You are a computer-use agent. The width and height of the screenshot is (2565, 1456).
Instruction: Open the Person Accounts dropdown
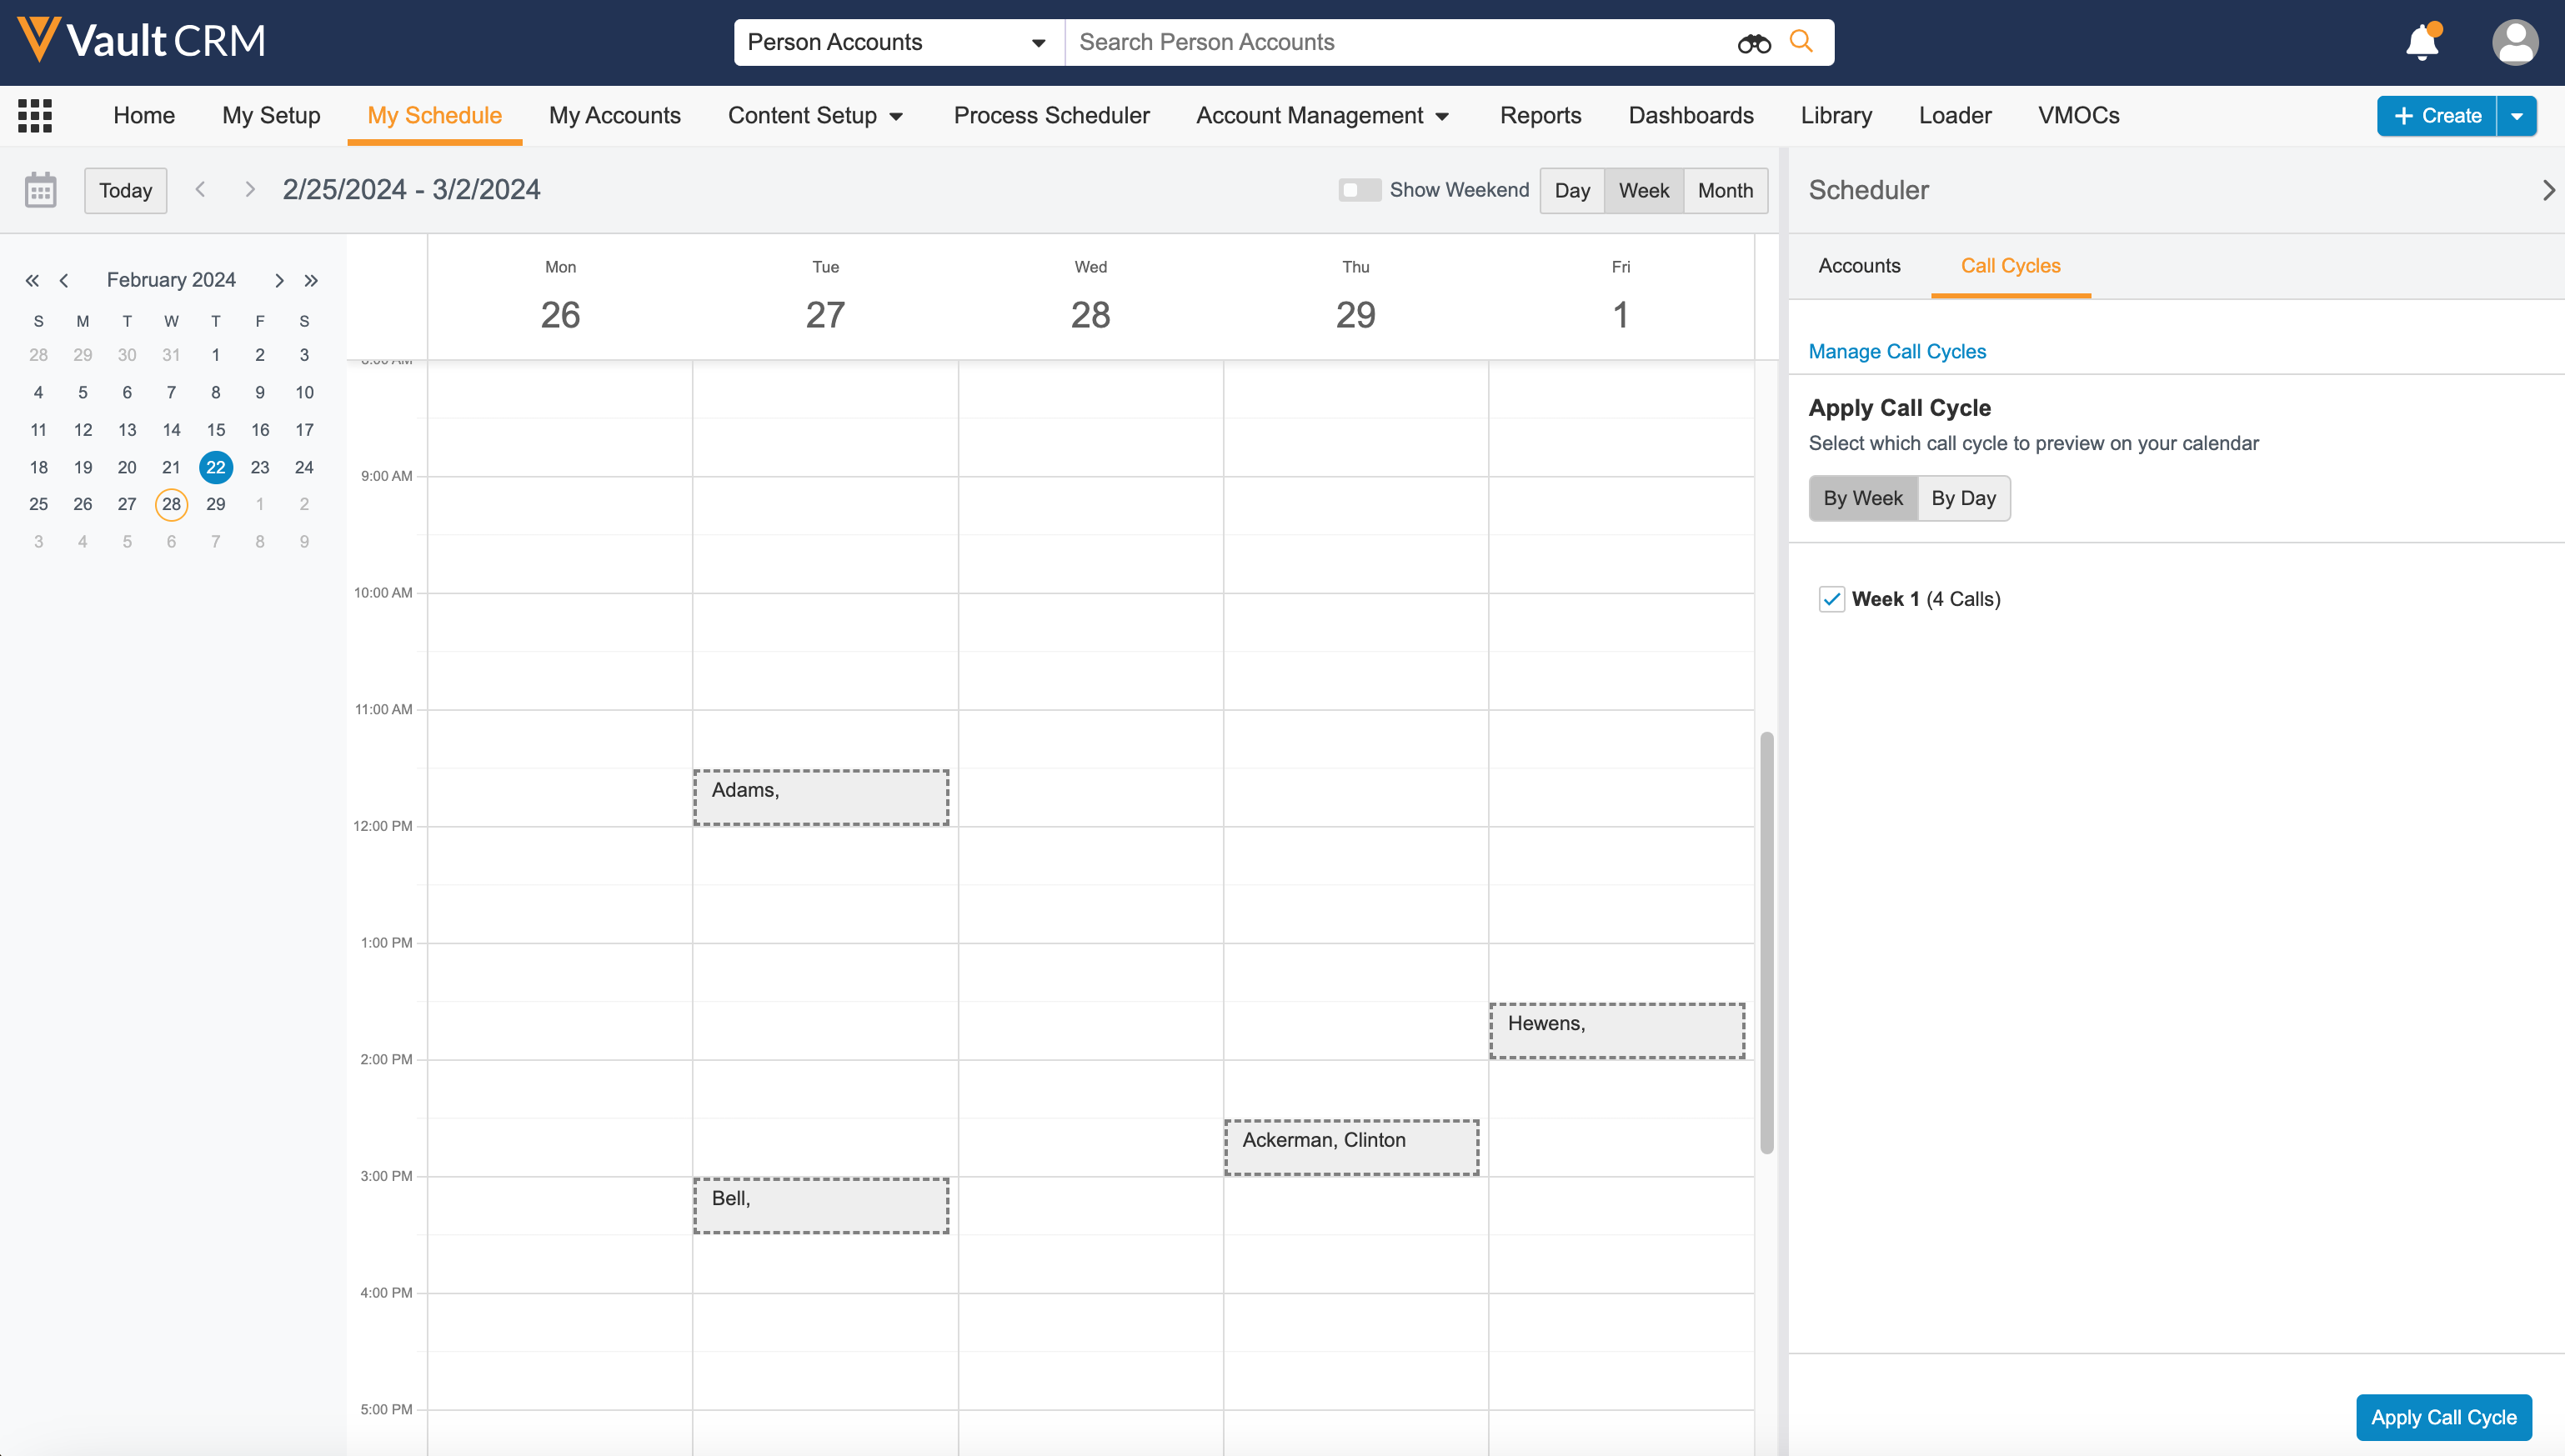point(897,43)
